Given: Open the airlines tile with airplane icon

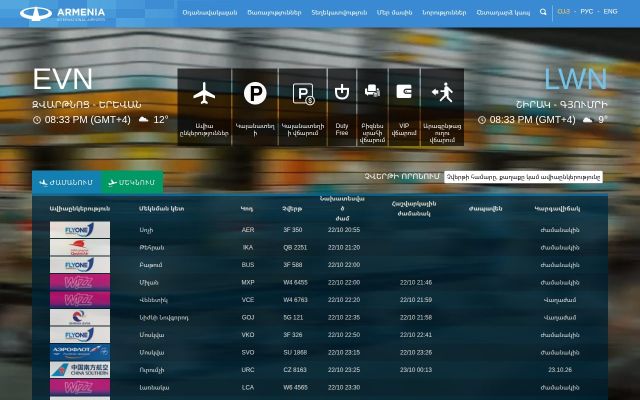Looking at the screenshot, I should click(204, 107).
